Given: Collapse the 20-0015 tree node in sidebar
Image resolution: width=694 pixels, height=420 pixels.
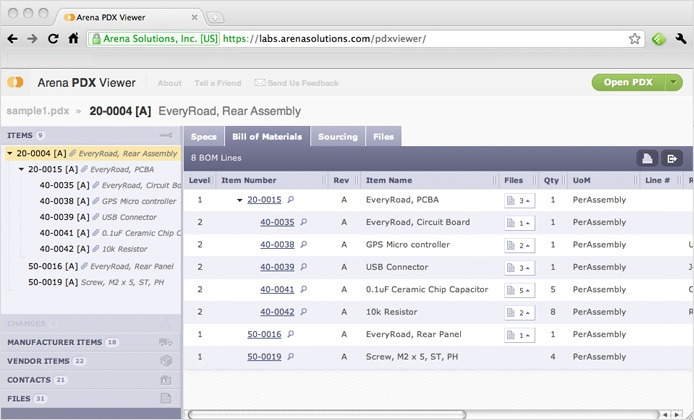Looking at the screenshot, I should coord(21,169).
